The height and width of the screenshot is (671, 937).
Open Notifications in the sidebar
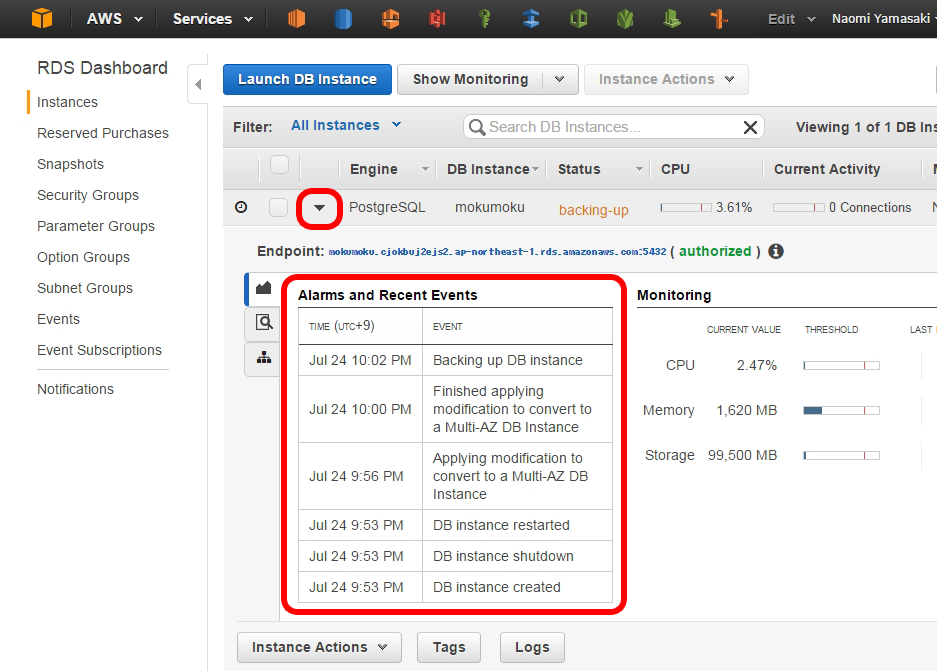click(x=75, y=390)
